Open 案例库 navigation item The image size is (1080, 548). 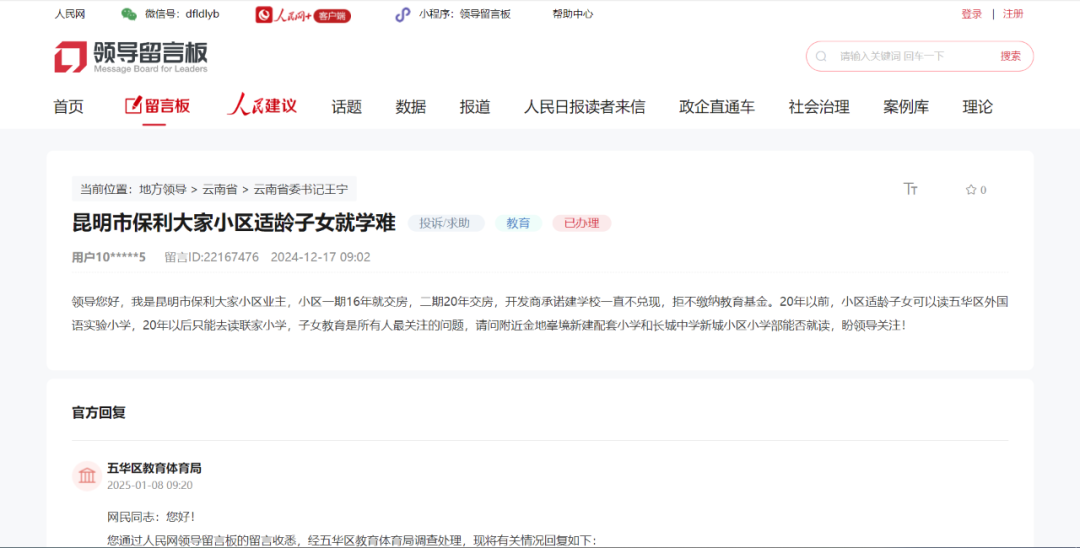pyautogui.click(x=906, y=107)
